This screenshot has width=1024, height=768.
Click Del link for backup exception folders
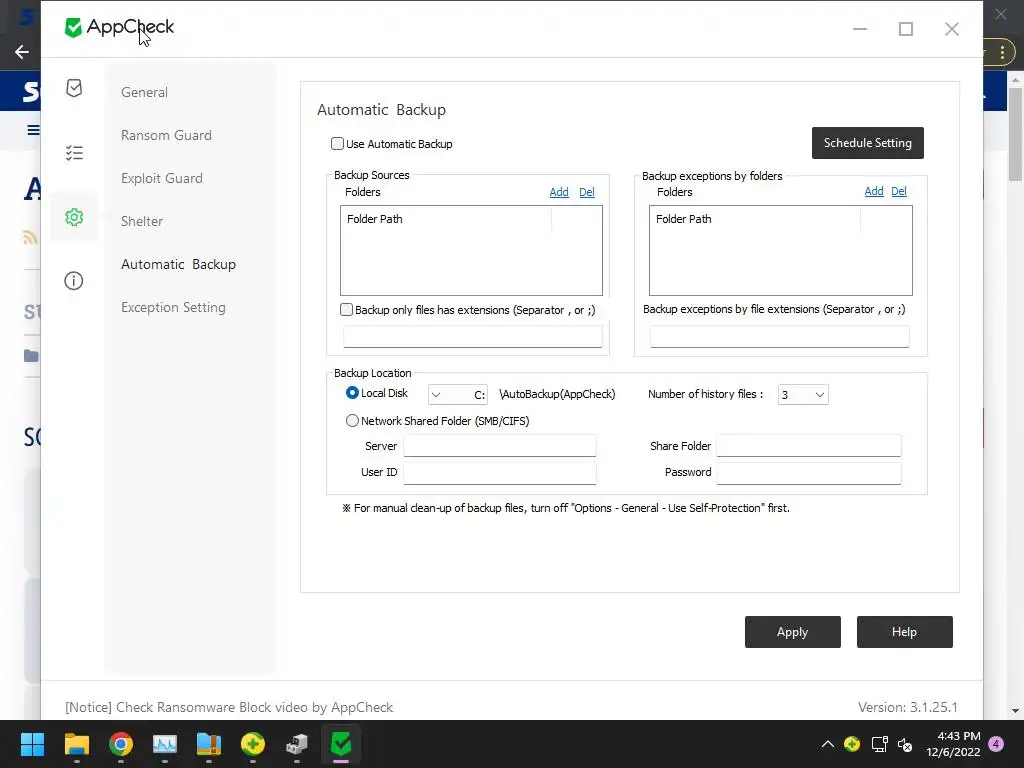click(899, 191)
